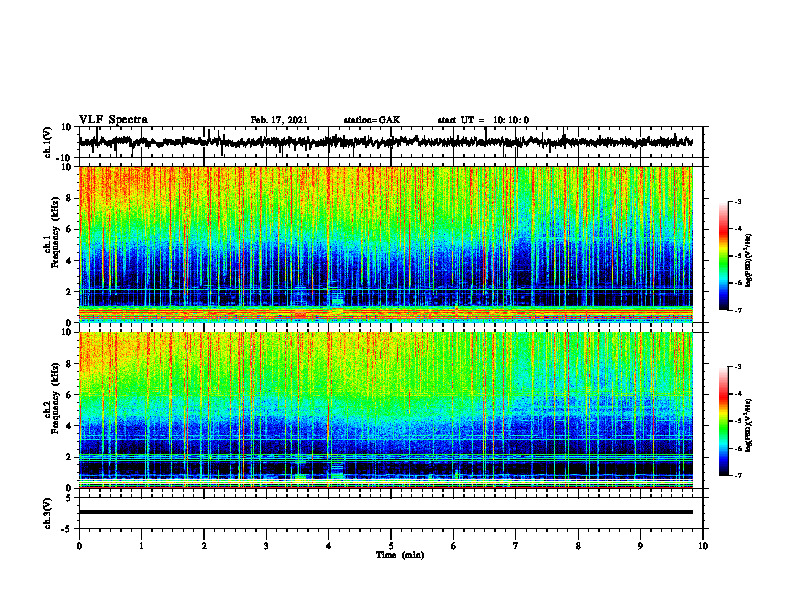Viewport: 792px width, 612px height.
Task: Click the ch.2 spectrogram "4" kHz tick label
Action: [x=70, y=426]
